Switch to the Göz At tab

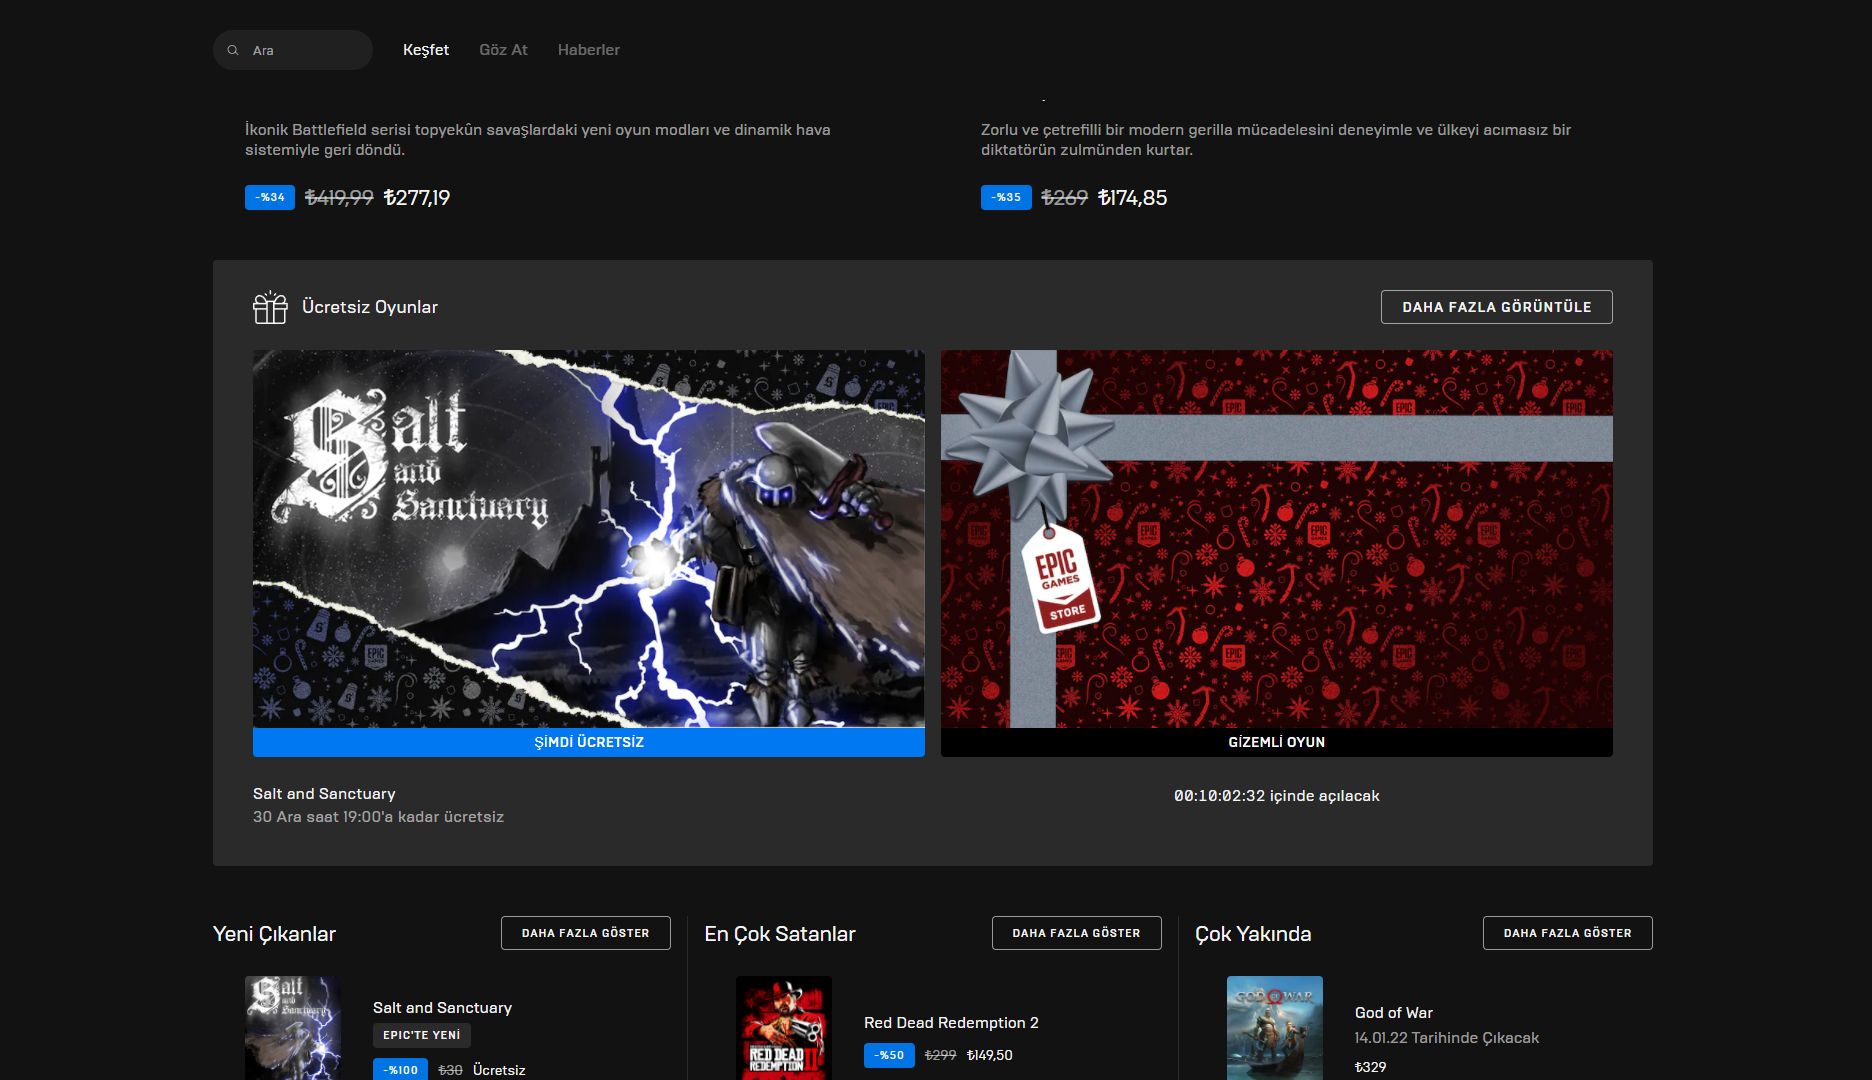click(x=503, y=49)
